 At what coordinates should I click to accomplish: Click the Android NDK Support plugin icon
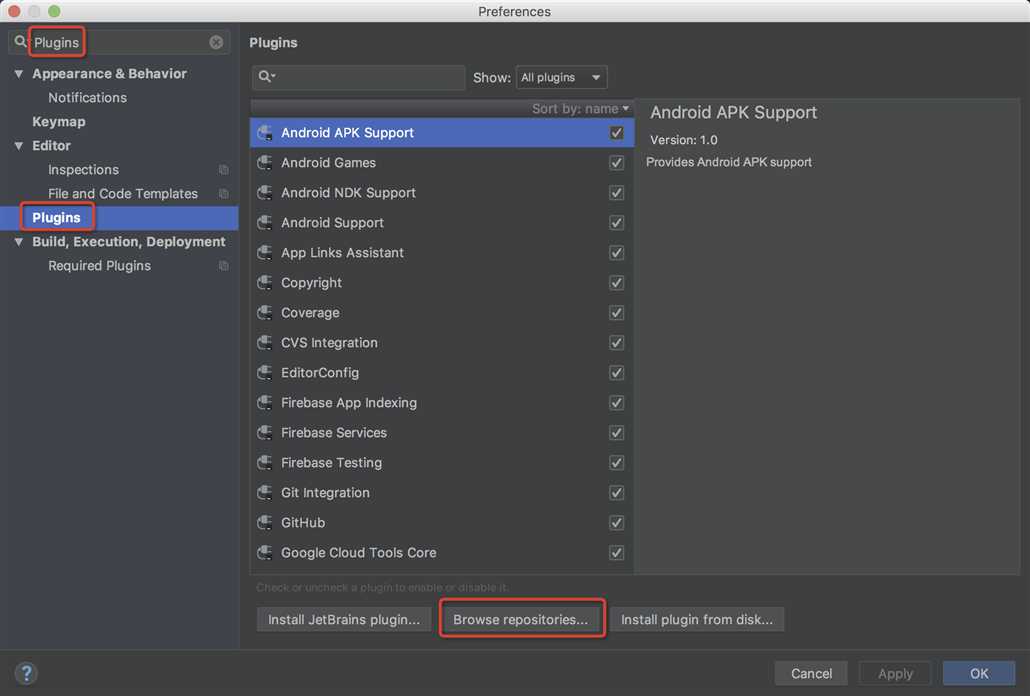[265, 192]
